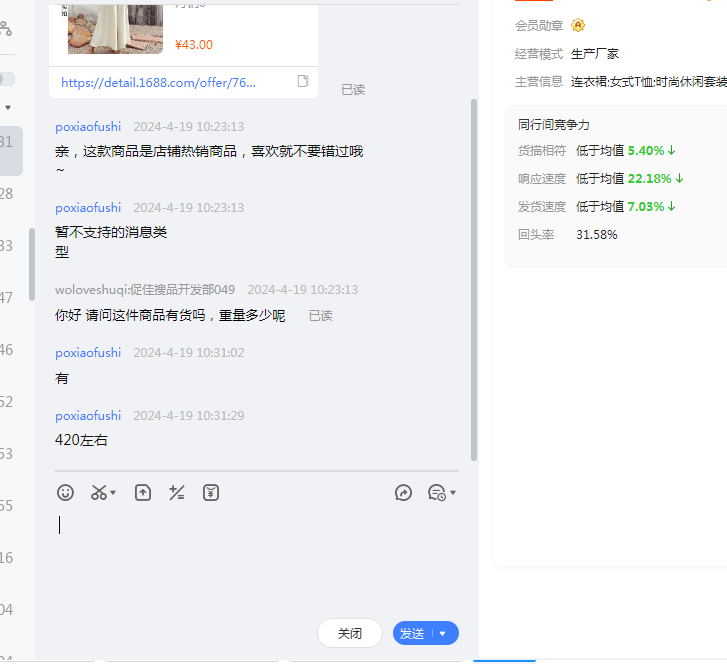Click the member medal badge icon

[x=578, y=25]
